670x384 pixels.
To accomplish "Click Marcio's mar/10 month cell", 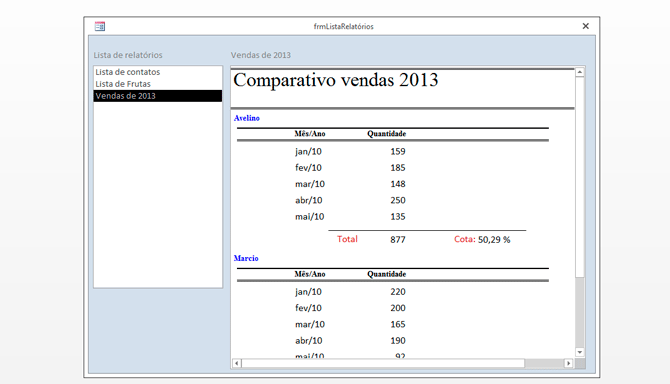I will (x=310, y=324).
